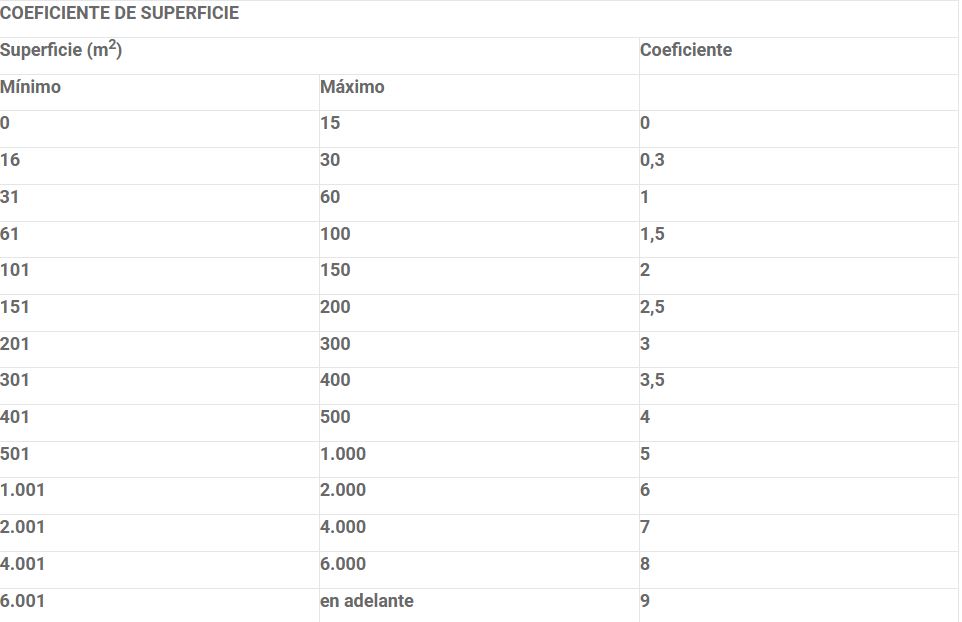This screenshot has height=622, width=962.
Task: Click the 'Máximo' column header
Action: click(352, 87)
